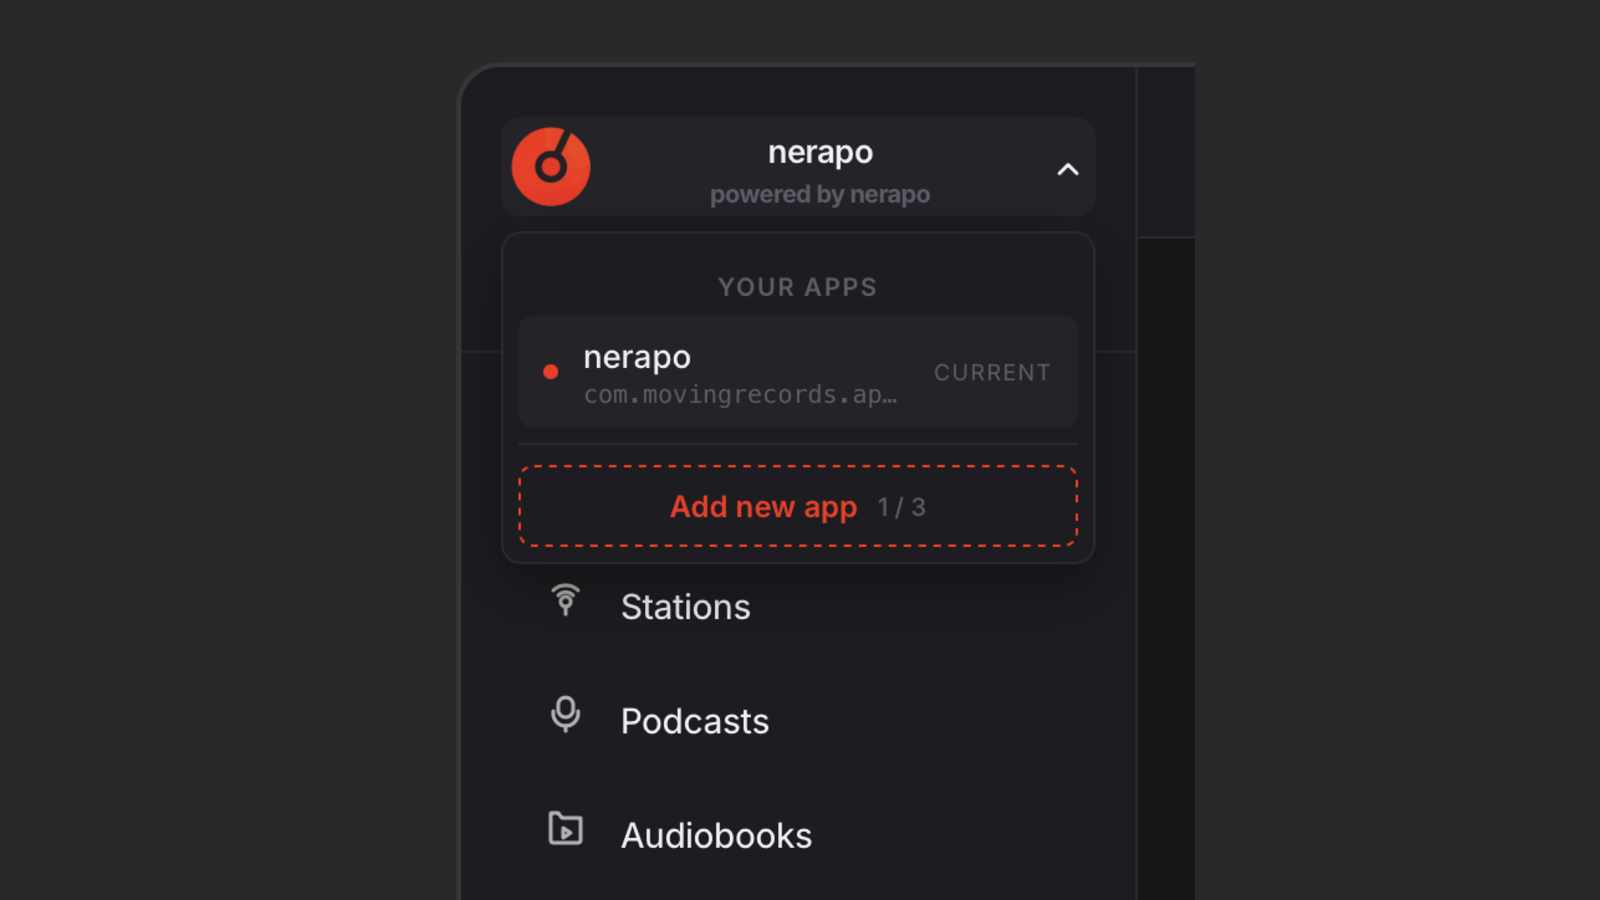Click the 'powered by nerapo' subtitle text

(x=820, y=194)
